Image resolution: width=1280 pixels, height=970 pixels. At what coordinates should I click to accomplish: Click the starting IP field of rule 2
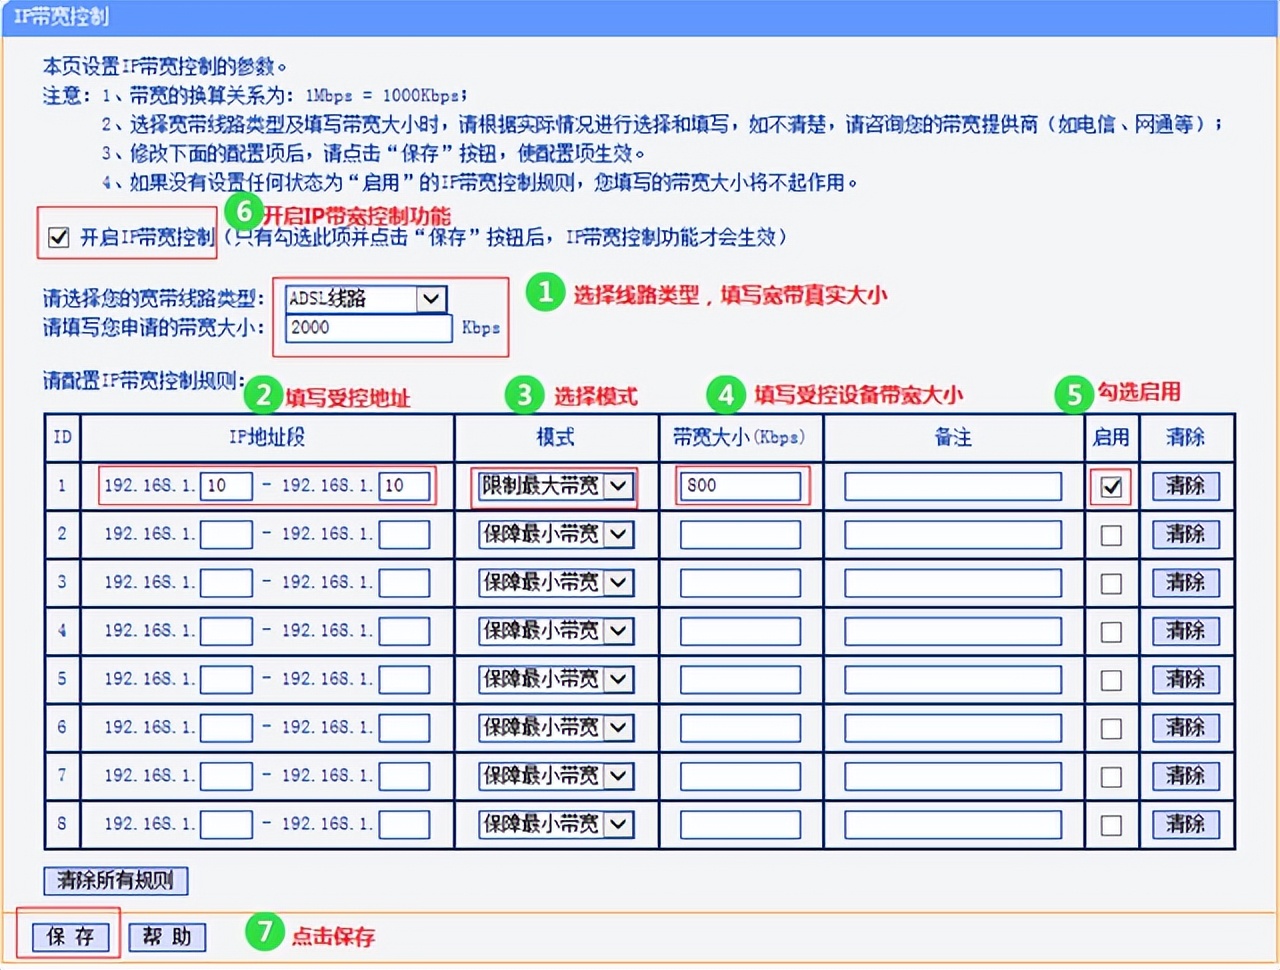tap(225, 534)
